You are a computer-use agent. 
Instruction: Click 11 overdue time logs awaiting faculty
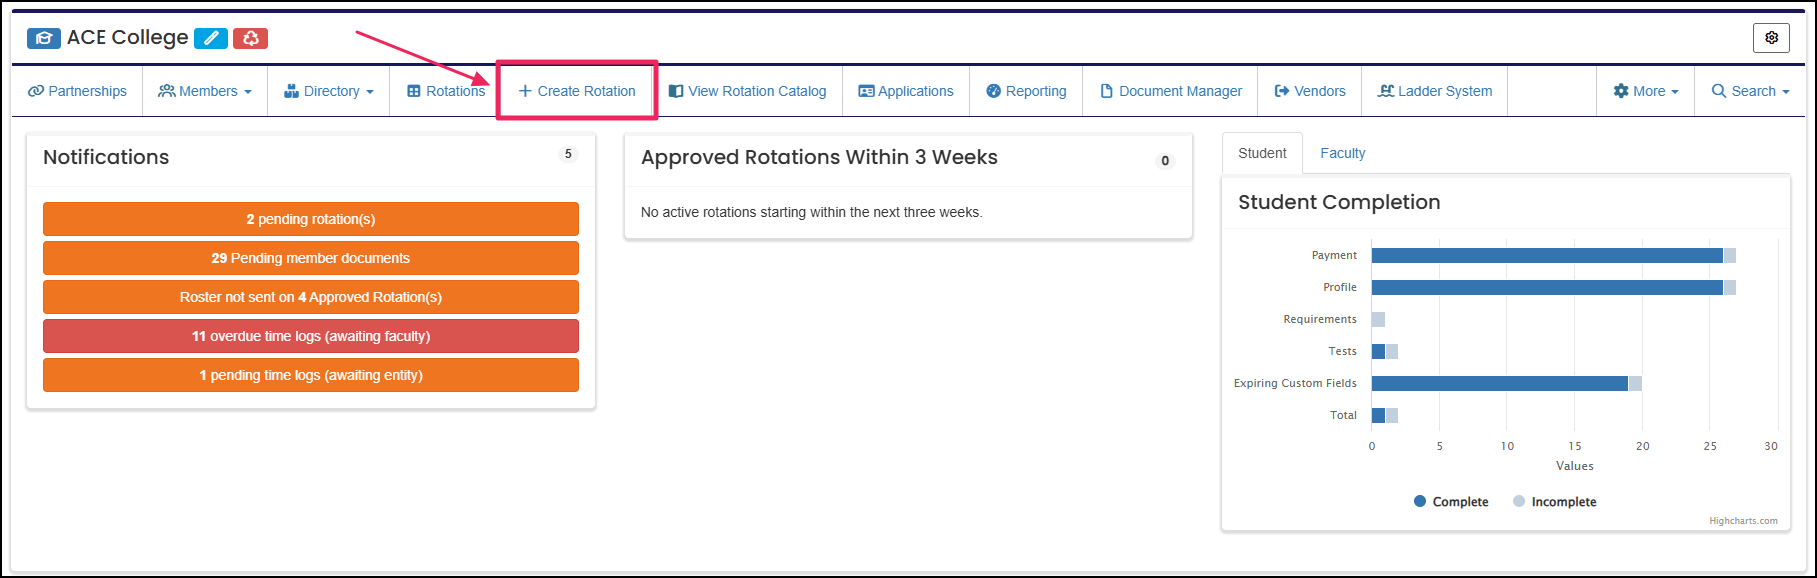click(311, 336)
